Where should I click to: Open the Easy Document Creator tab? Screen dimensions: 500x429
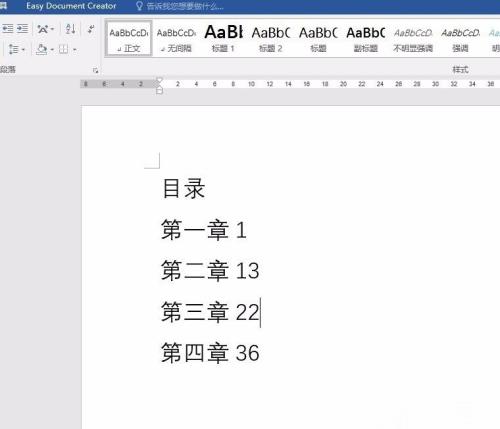[x=71, y=6]
